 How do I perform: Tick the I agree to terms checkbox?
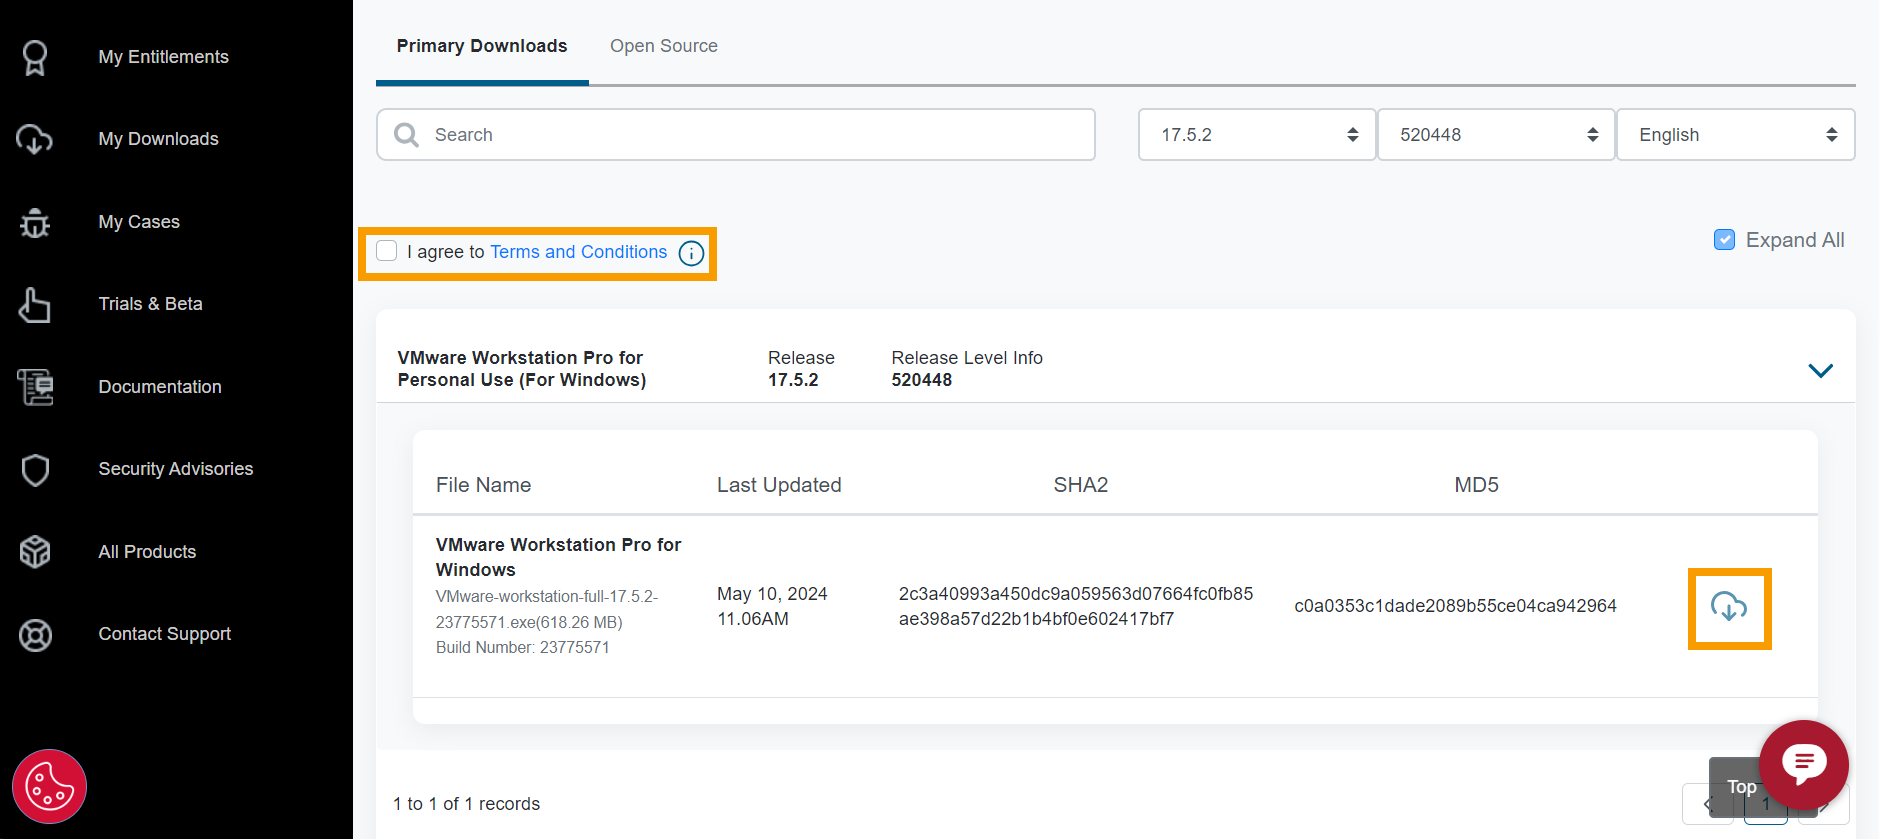click(387, 251)
